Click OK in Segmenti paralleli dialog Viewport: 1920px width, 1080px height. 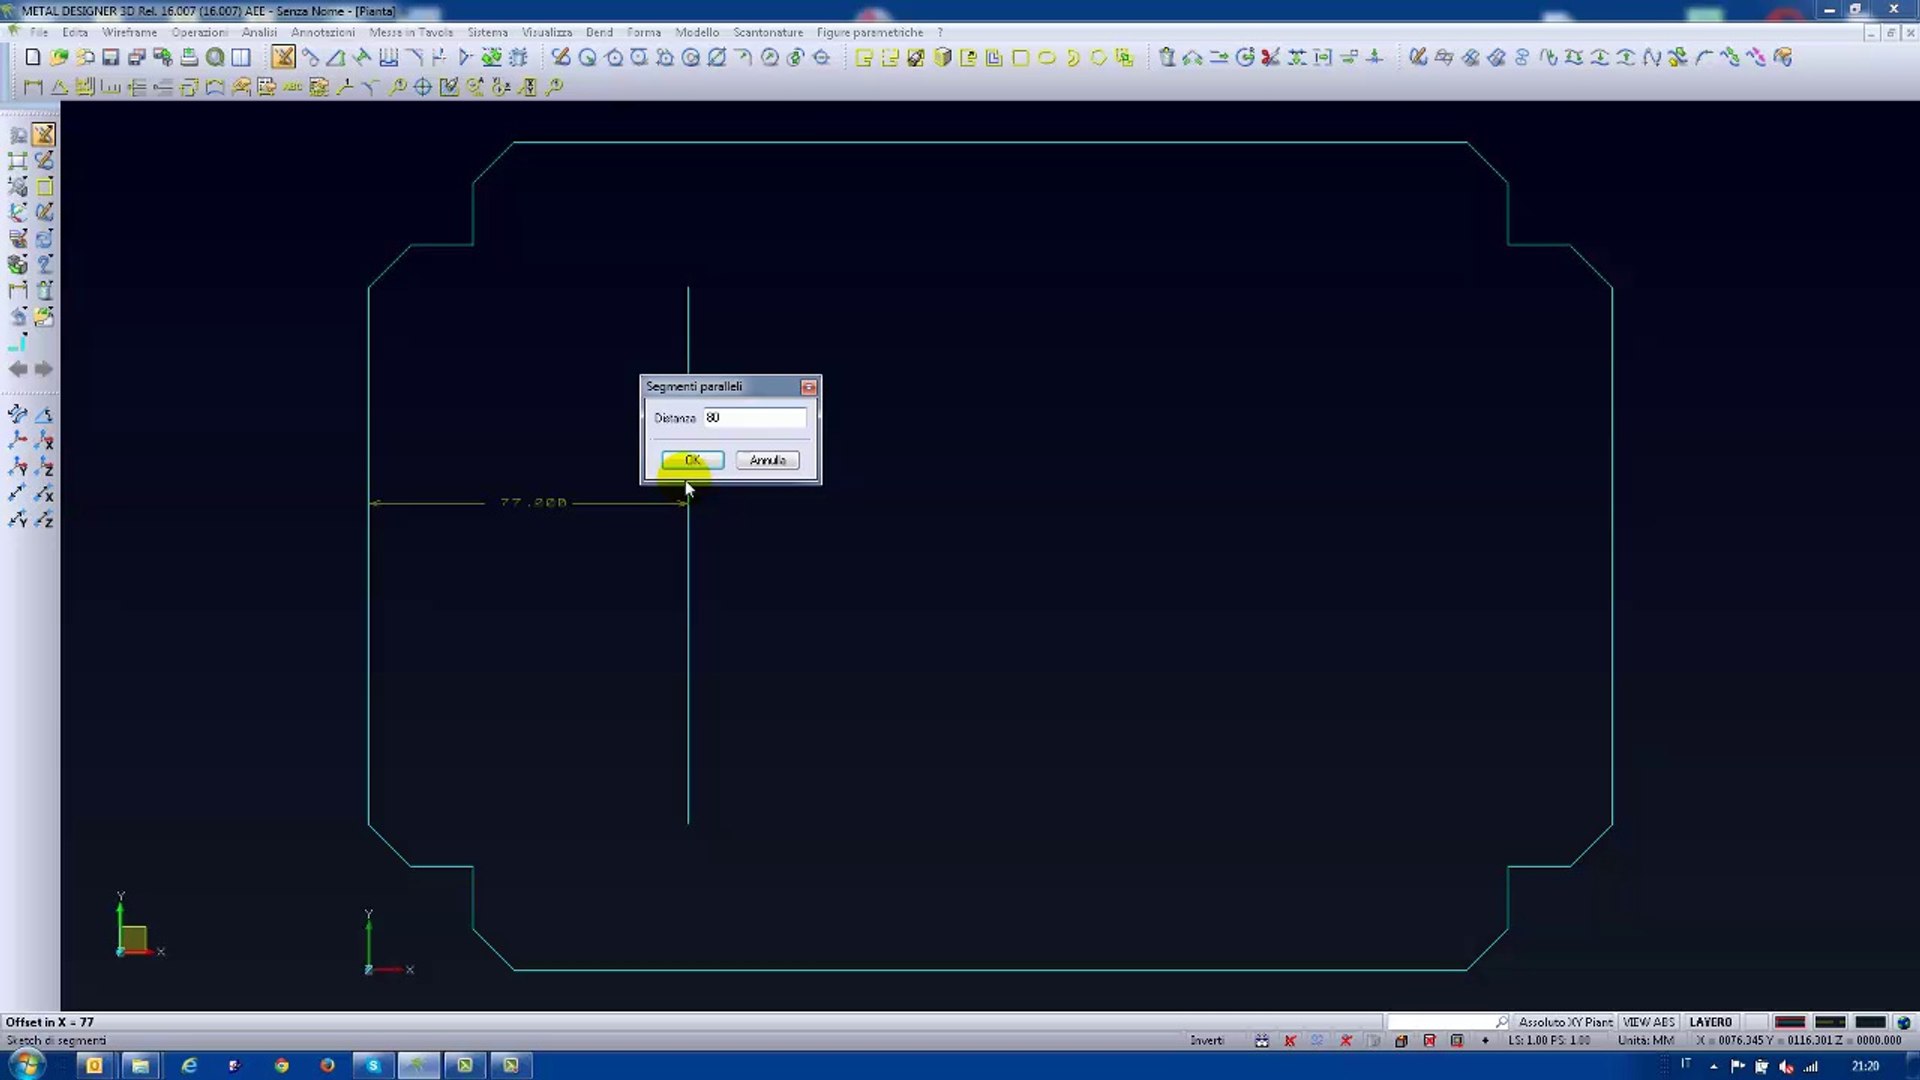tap(692, 460)
